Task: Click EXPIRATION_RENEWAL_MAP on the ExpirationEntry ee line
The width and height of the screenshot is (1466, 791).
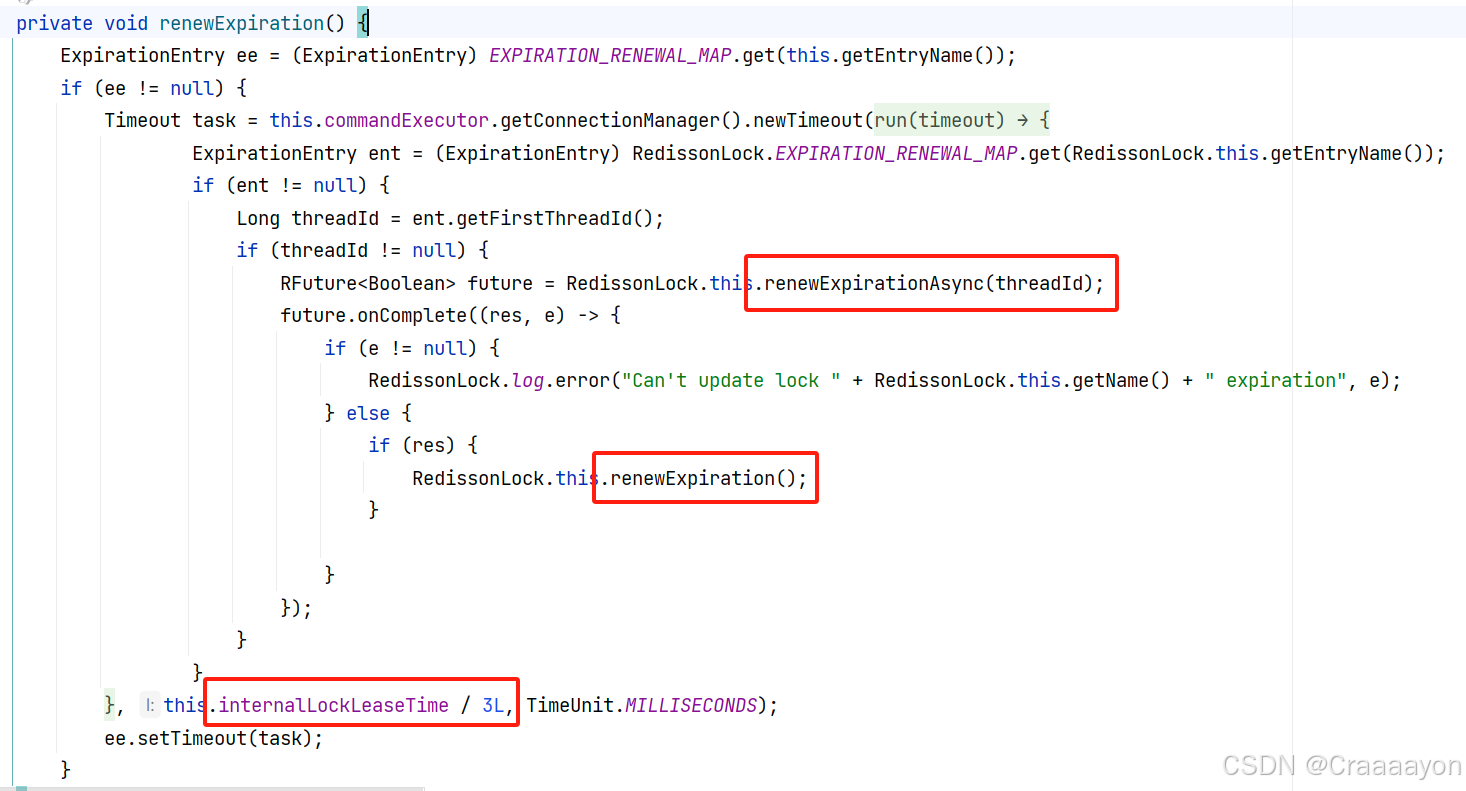Action: click(x=610, y=55)
